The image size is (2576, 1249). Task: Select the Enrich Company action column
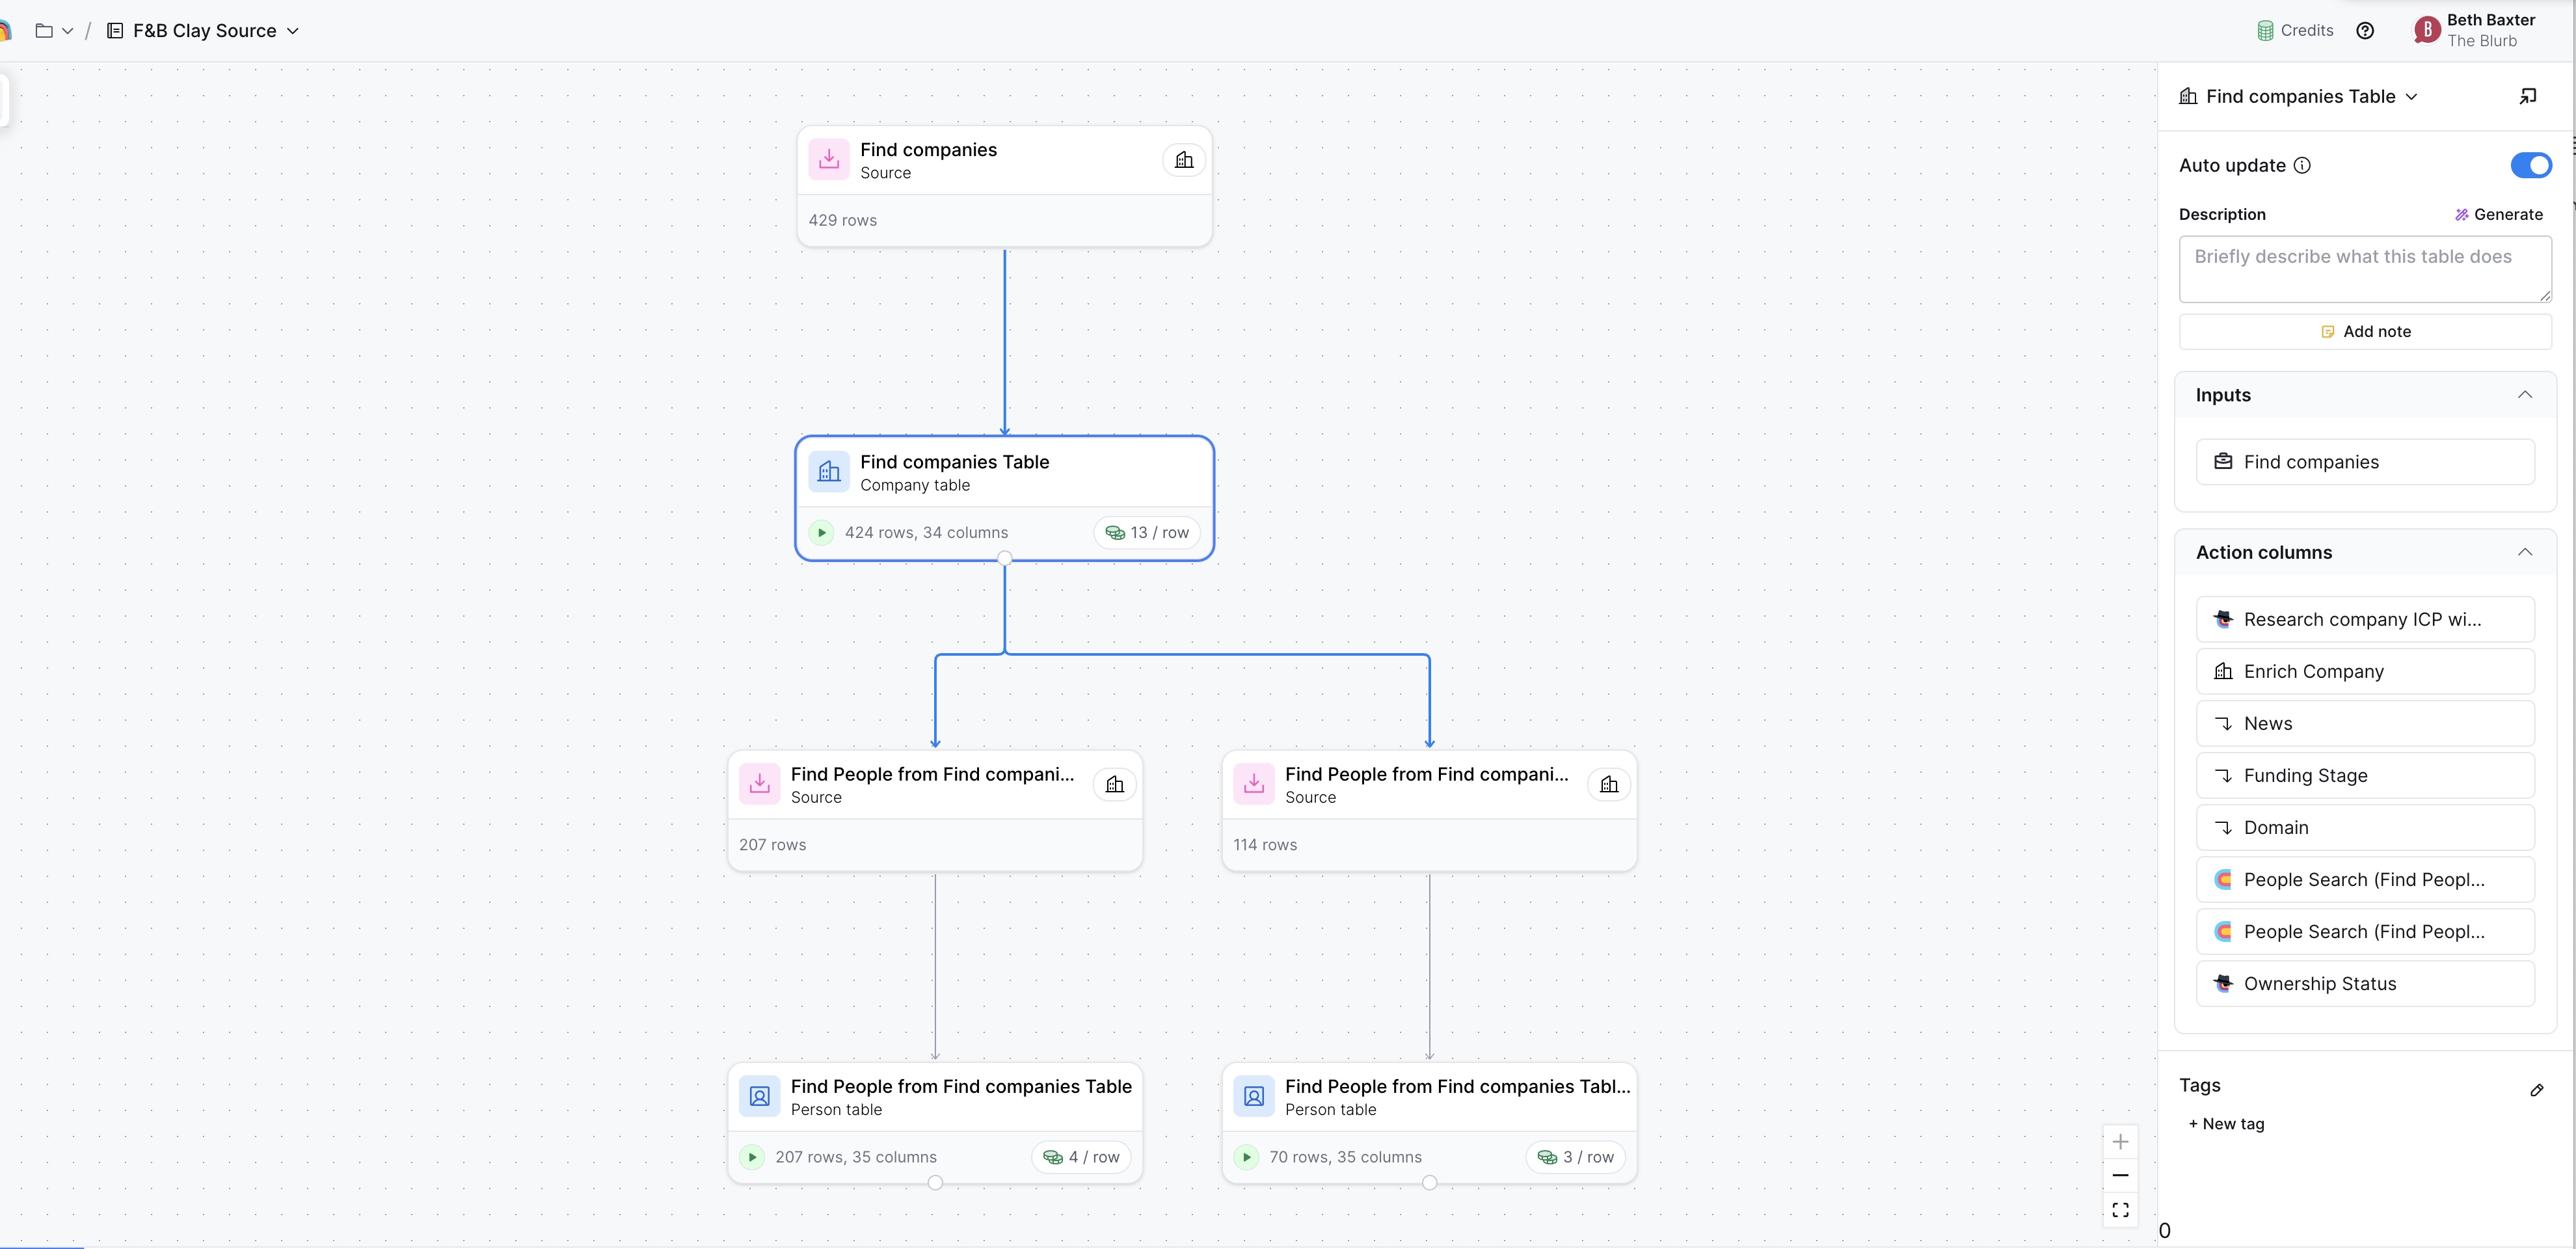2364,672
